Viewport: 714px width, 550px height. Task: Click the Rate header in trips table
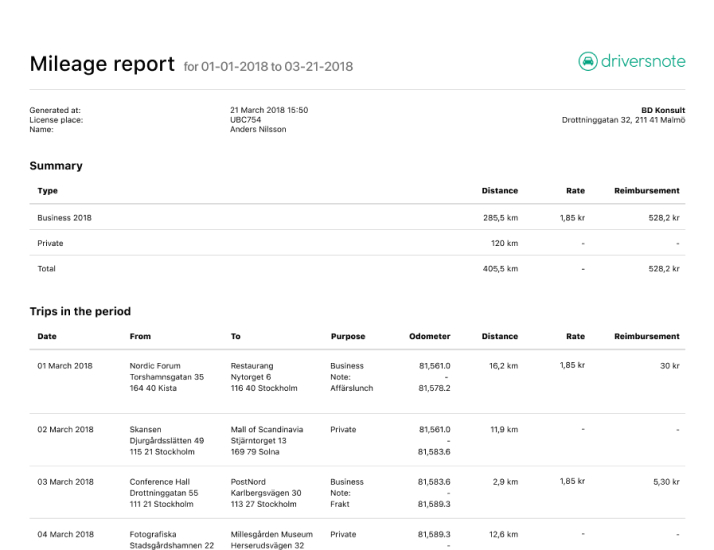point(575,336)
